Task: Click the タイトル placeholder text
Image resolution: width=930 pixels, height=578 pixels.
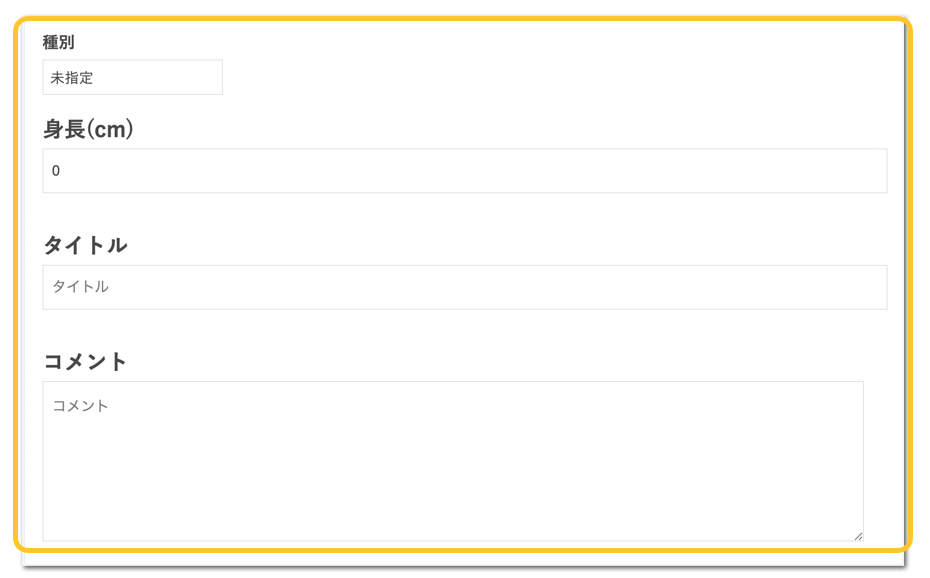Action: [80, 287]
